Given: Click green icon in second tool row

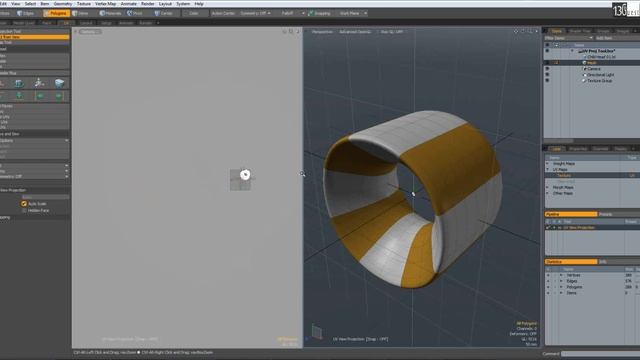Looking at the screenshot, I should [19, 96].
